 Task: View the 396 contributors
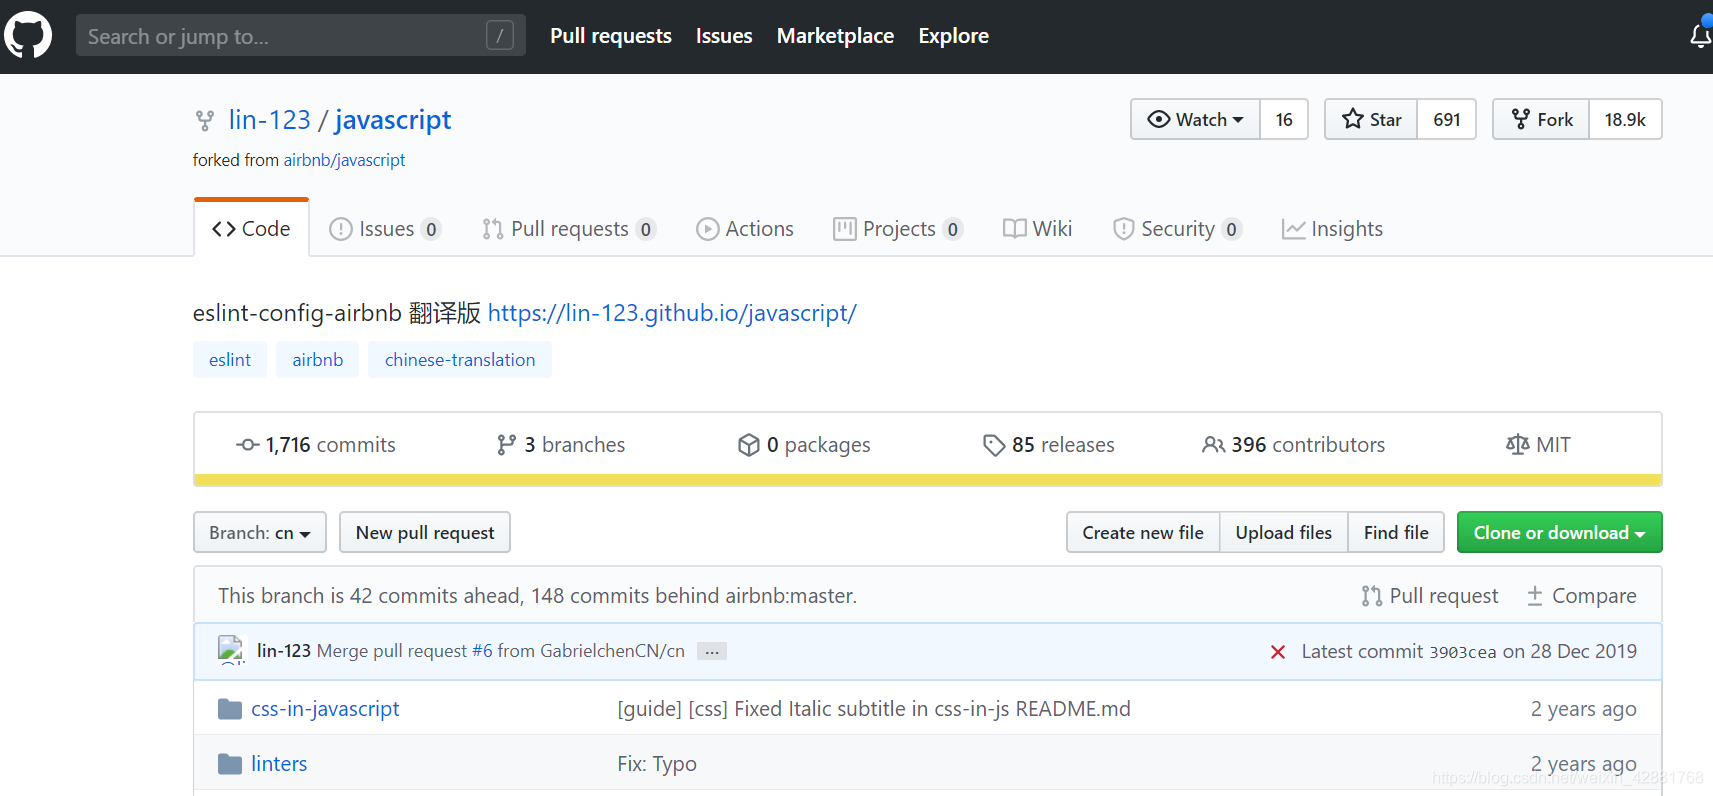pos(1294,445)
